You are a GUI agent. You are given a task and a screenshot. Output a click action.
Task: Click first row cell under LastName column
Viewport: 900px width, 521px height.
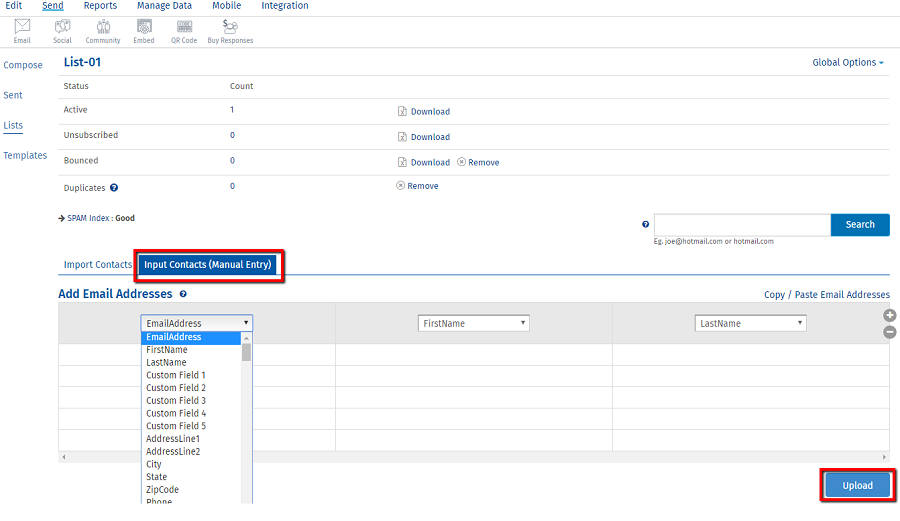click(x=751, y=355)
